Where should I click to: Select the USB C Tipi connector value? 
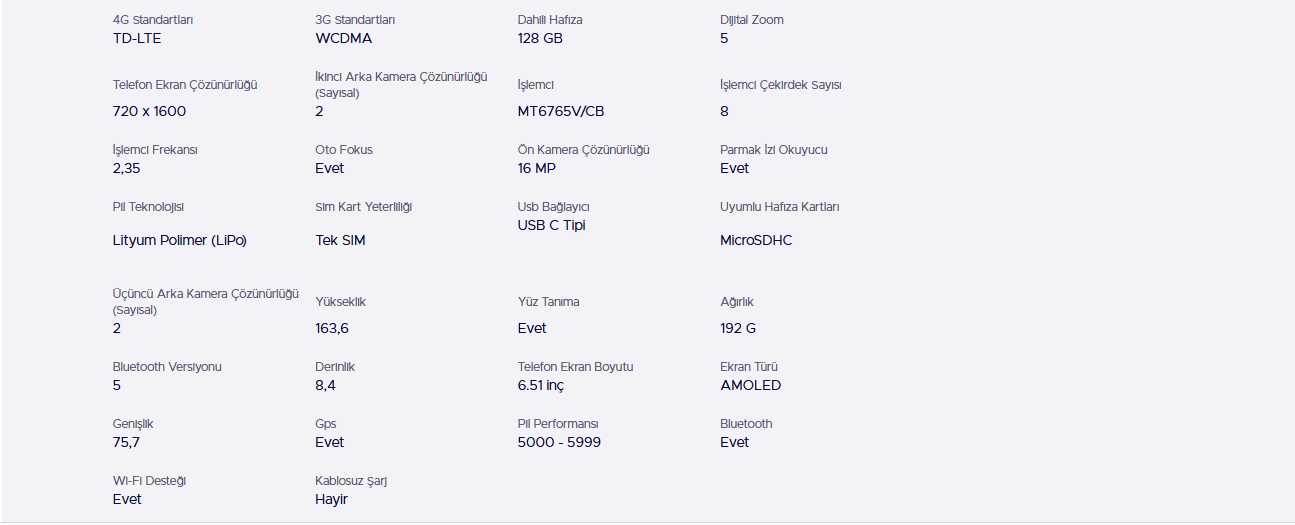(552, 225)
